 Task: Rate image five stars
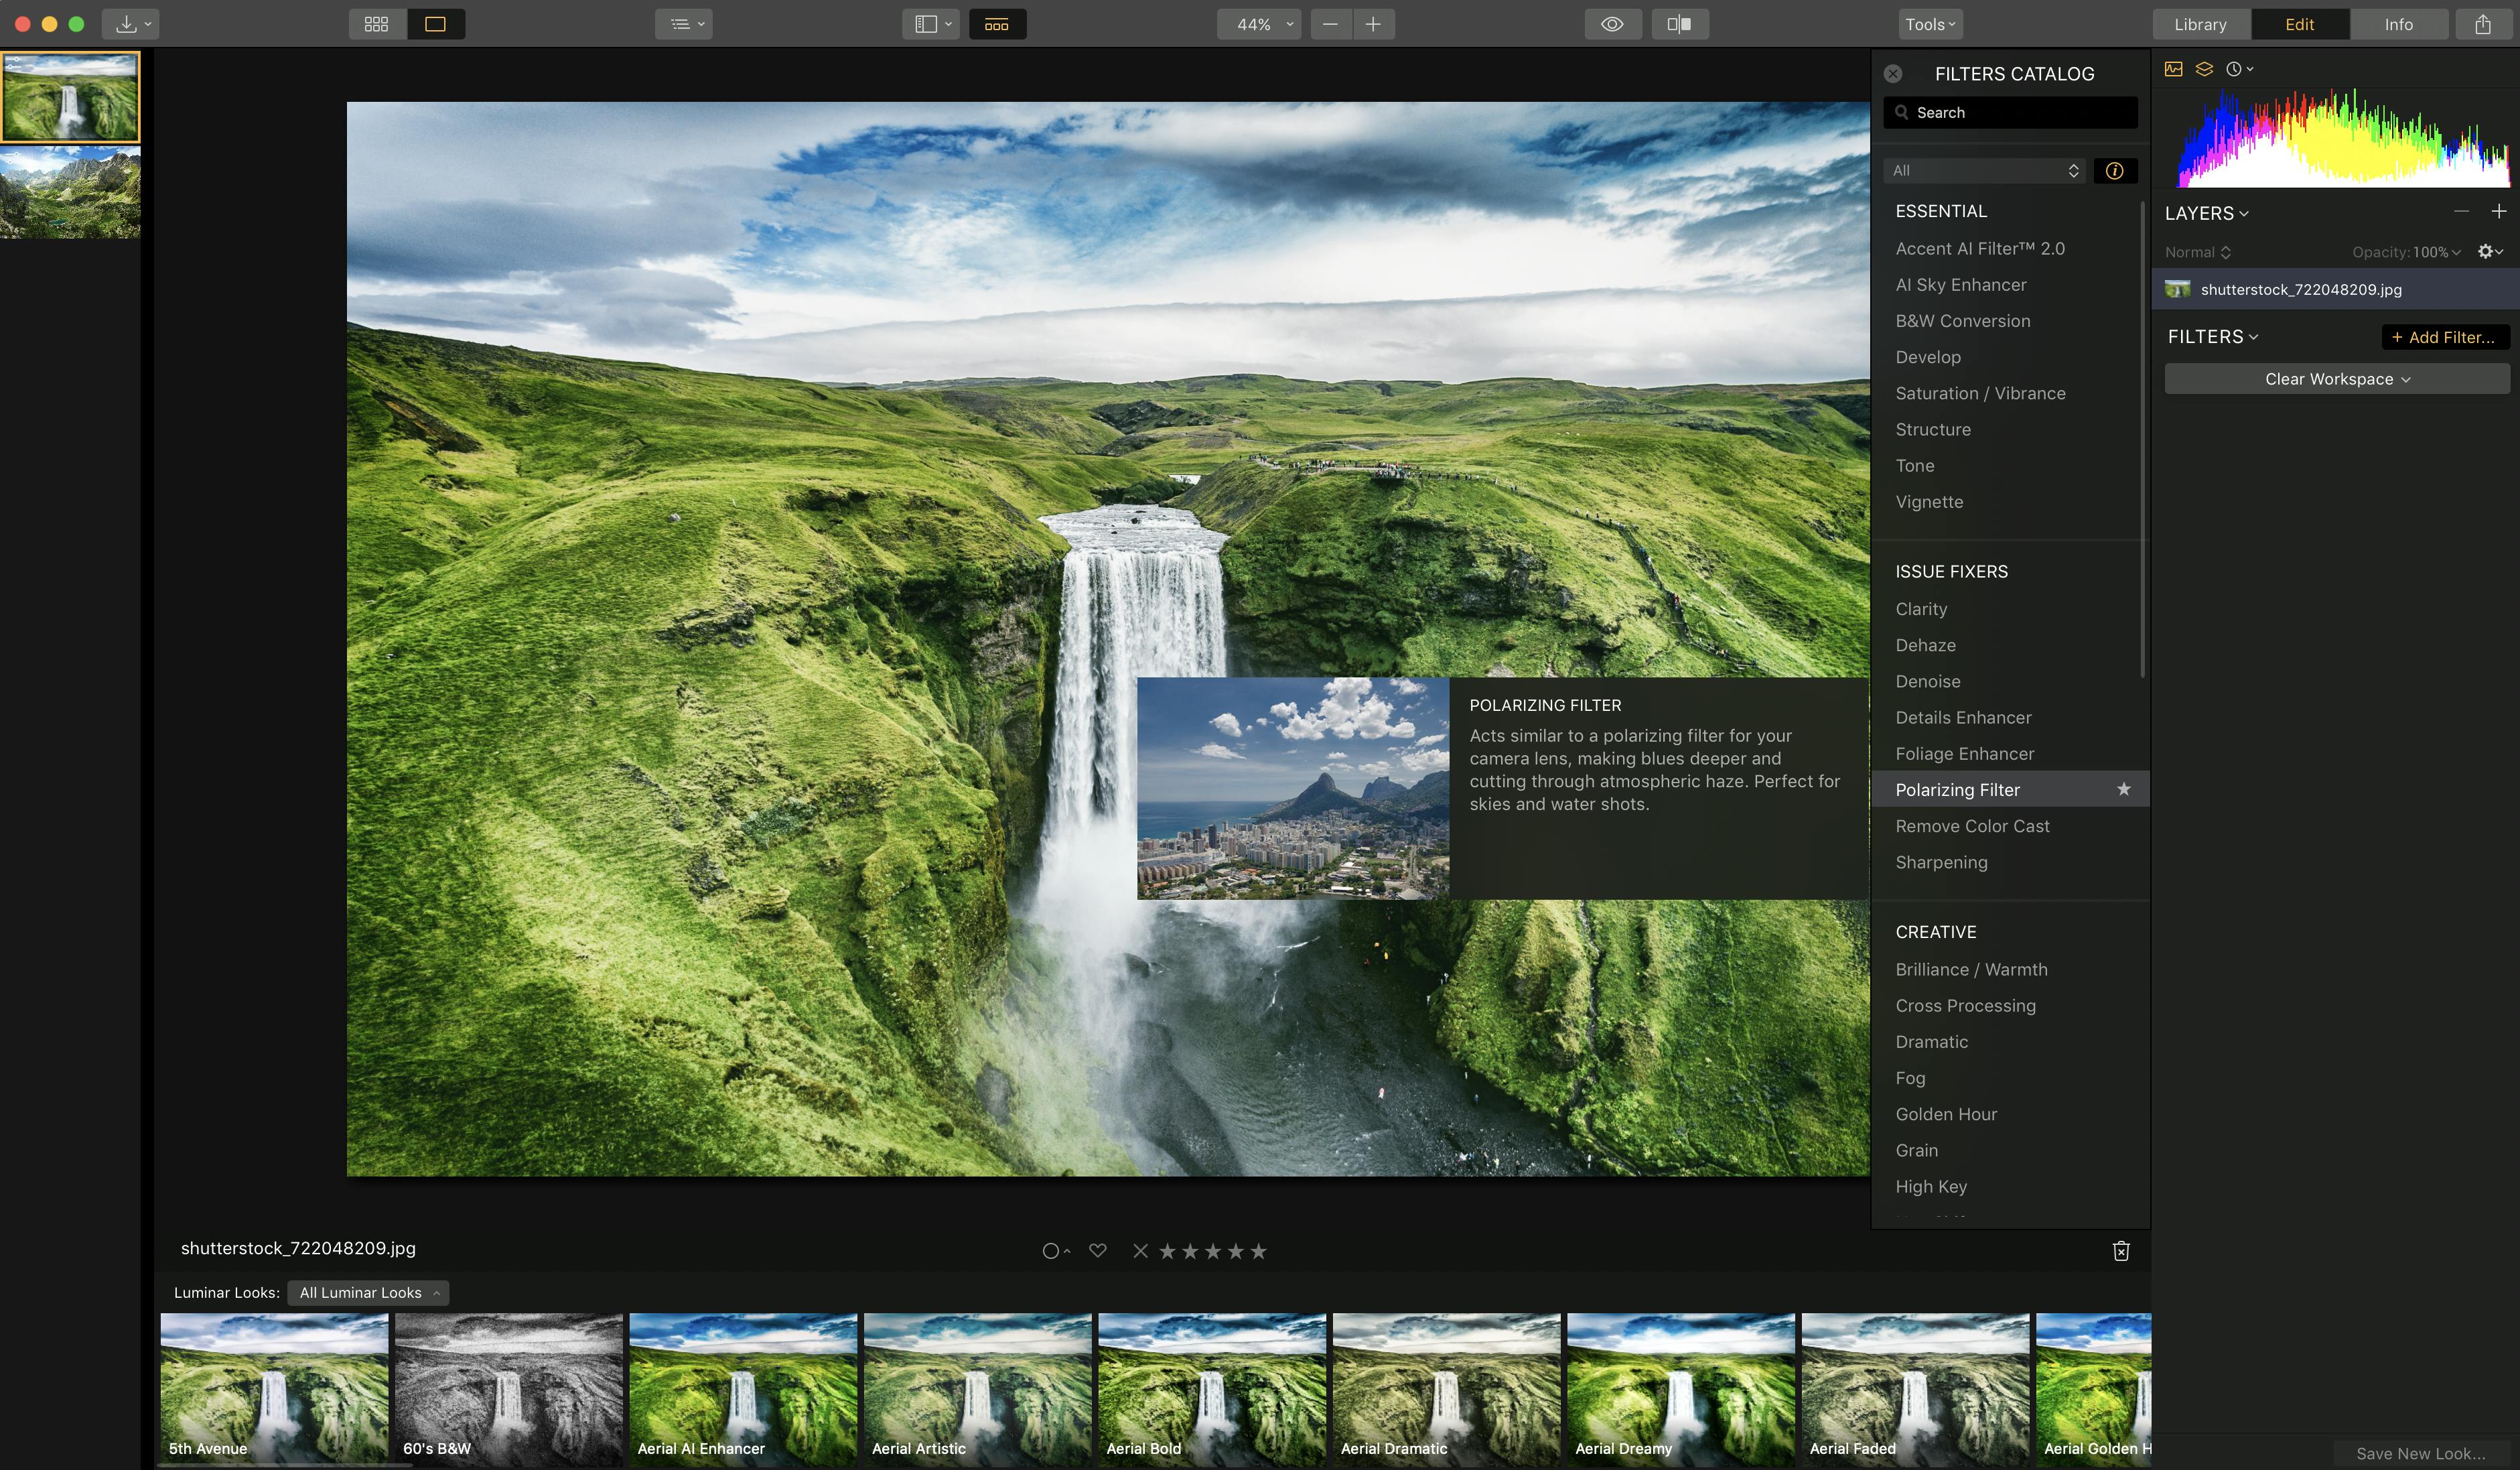[1259, 1251]
